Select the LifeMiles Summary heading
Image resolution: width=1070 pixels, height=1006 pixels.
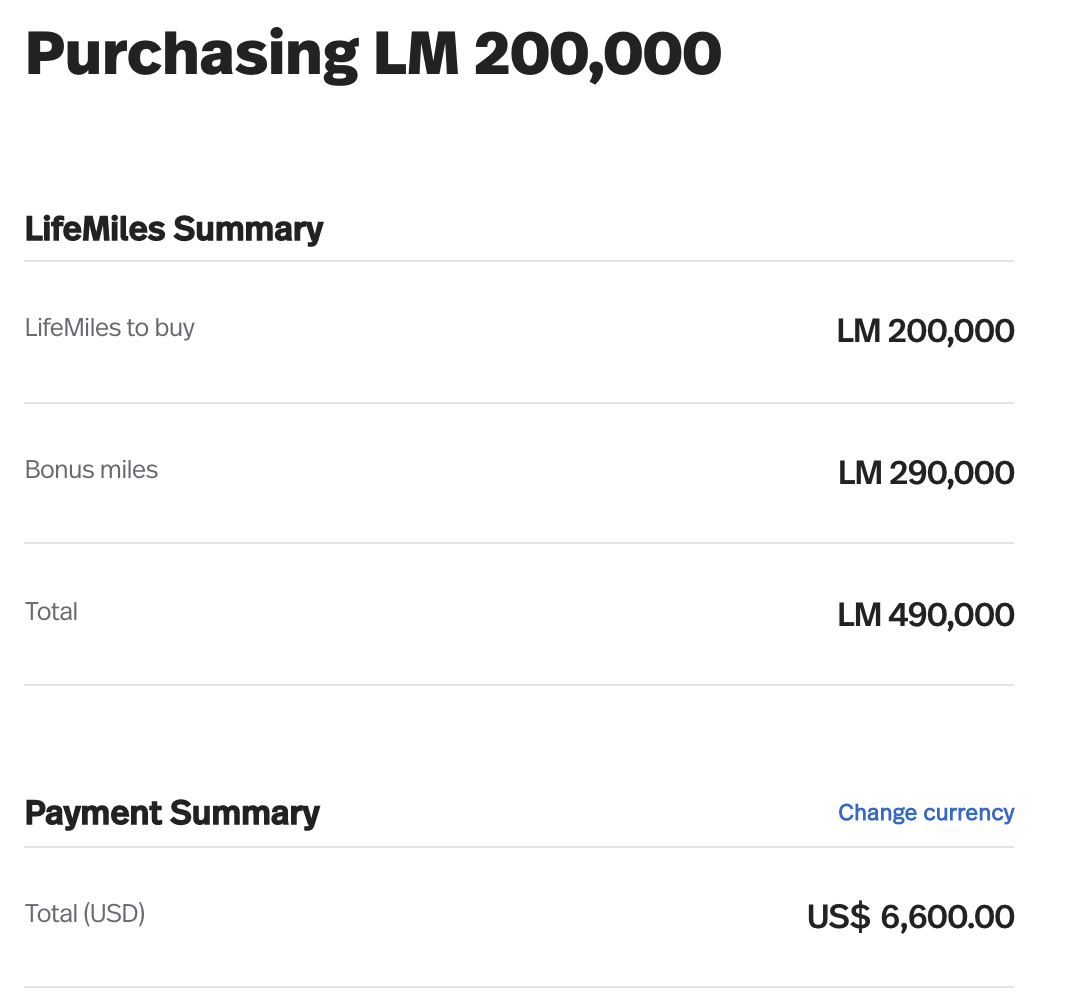[x=174, y=229]
